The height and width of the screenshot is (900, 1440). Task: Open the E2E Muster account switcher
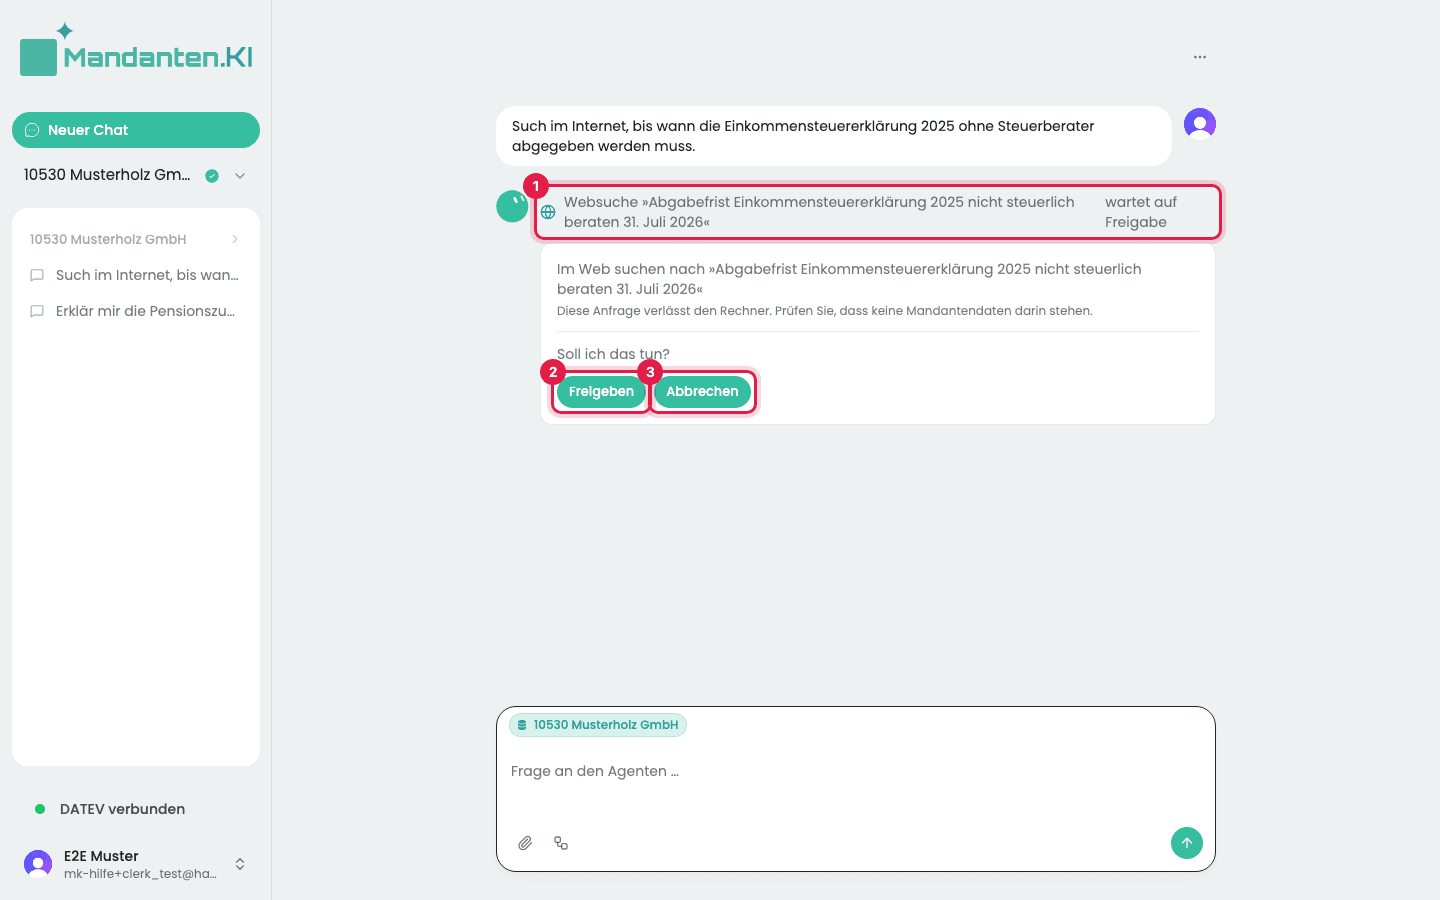240,864
